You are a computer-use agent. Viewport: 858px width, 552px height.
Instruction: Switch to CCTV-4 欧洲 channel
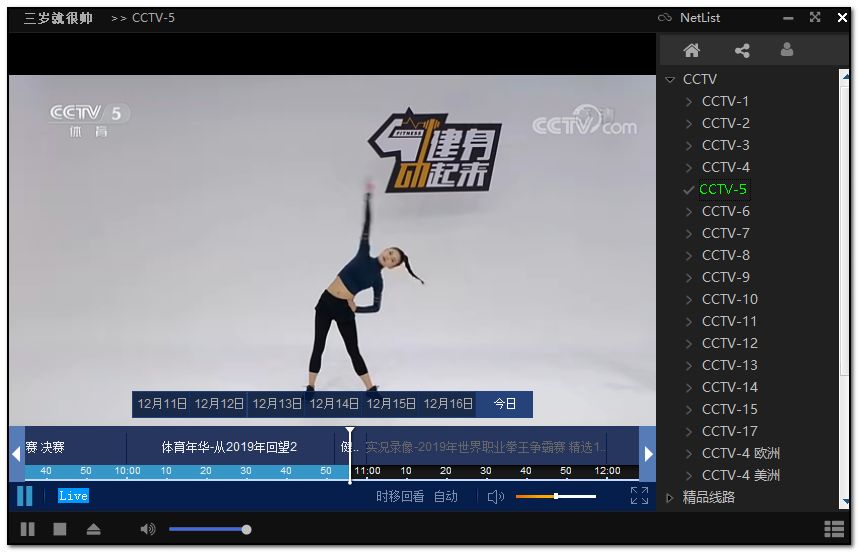[x=741, y=453]
